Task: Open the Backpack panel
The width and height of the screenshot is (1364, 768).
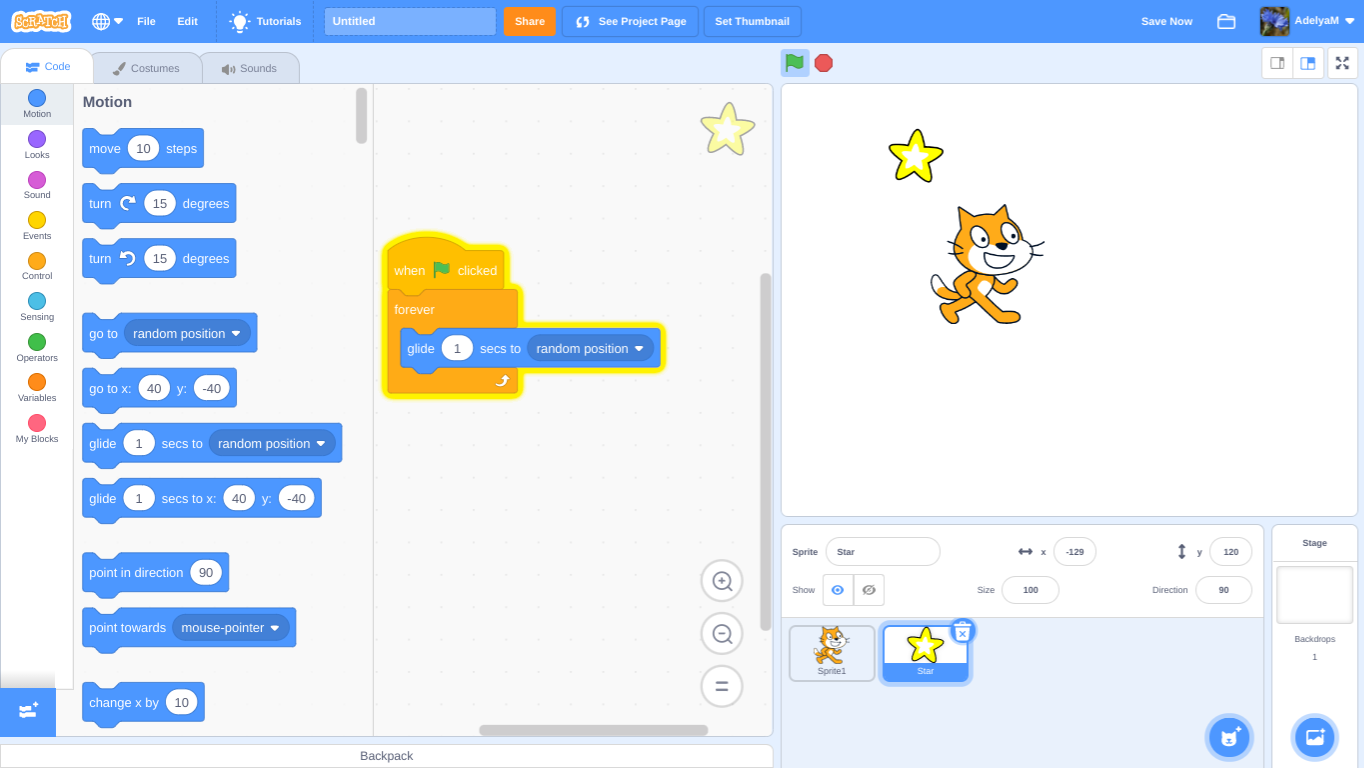Action: click(x=386, y=756)
